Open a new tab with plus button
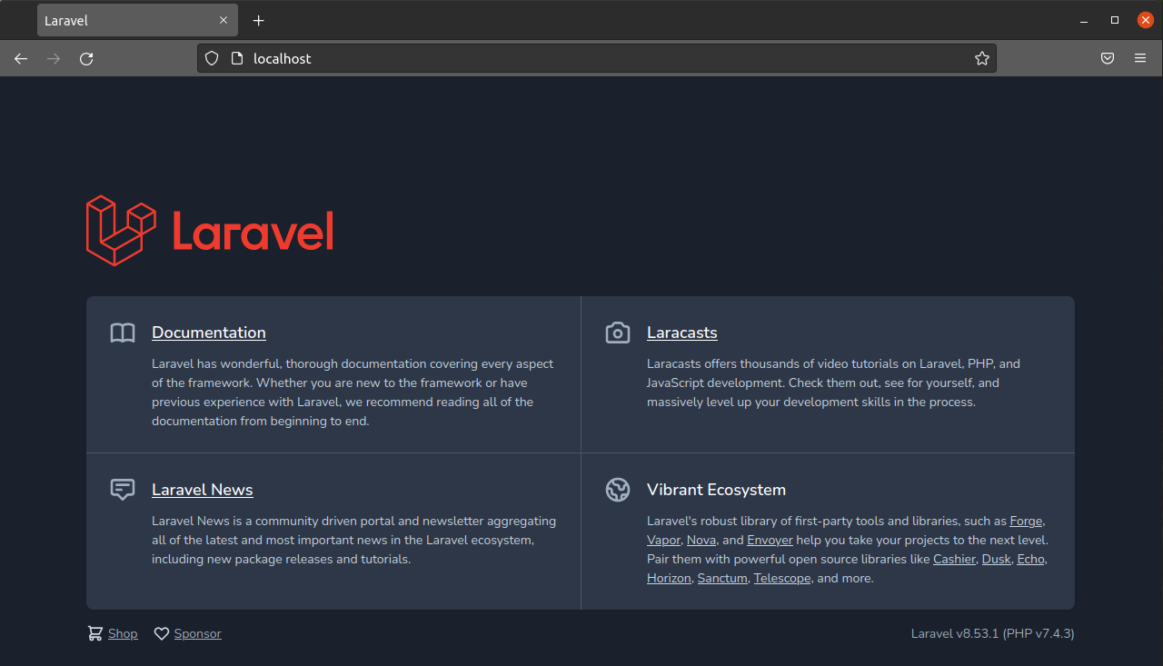The height and width of the screenshot is (666, 1163). tap(258, 21)
